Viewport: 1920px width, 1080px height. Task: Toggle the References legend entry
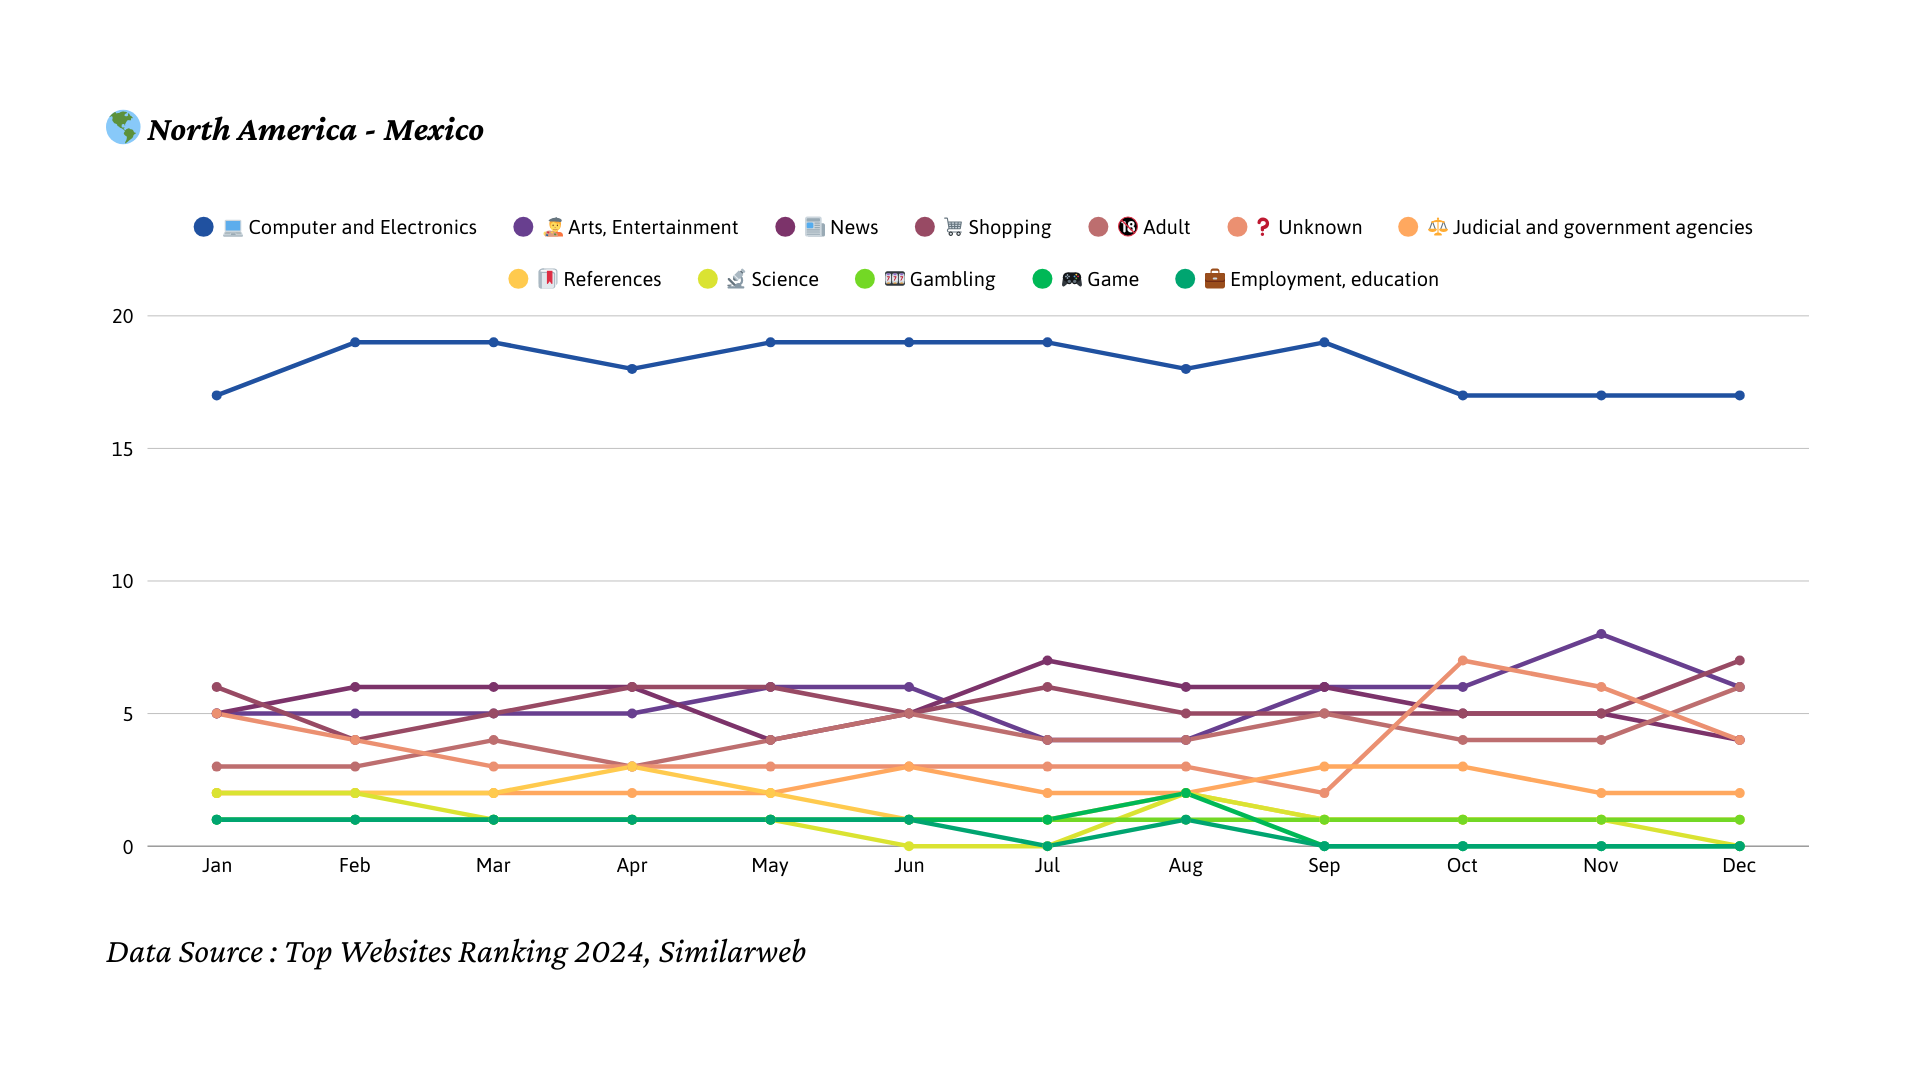611,280
